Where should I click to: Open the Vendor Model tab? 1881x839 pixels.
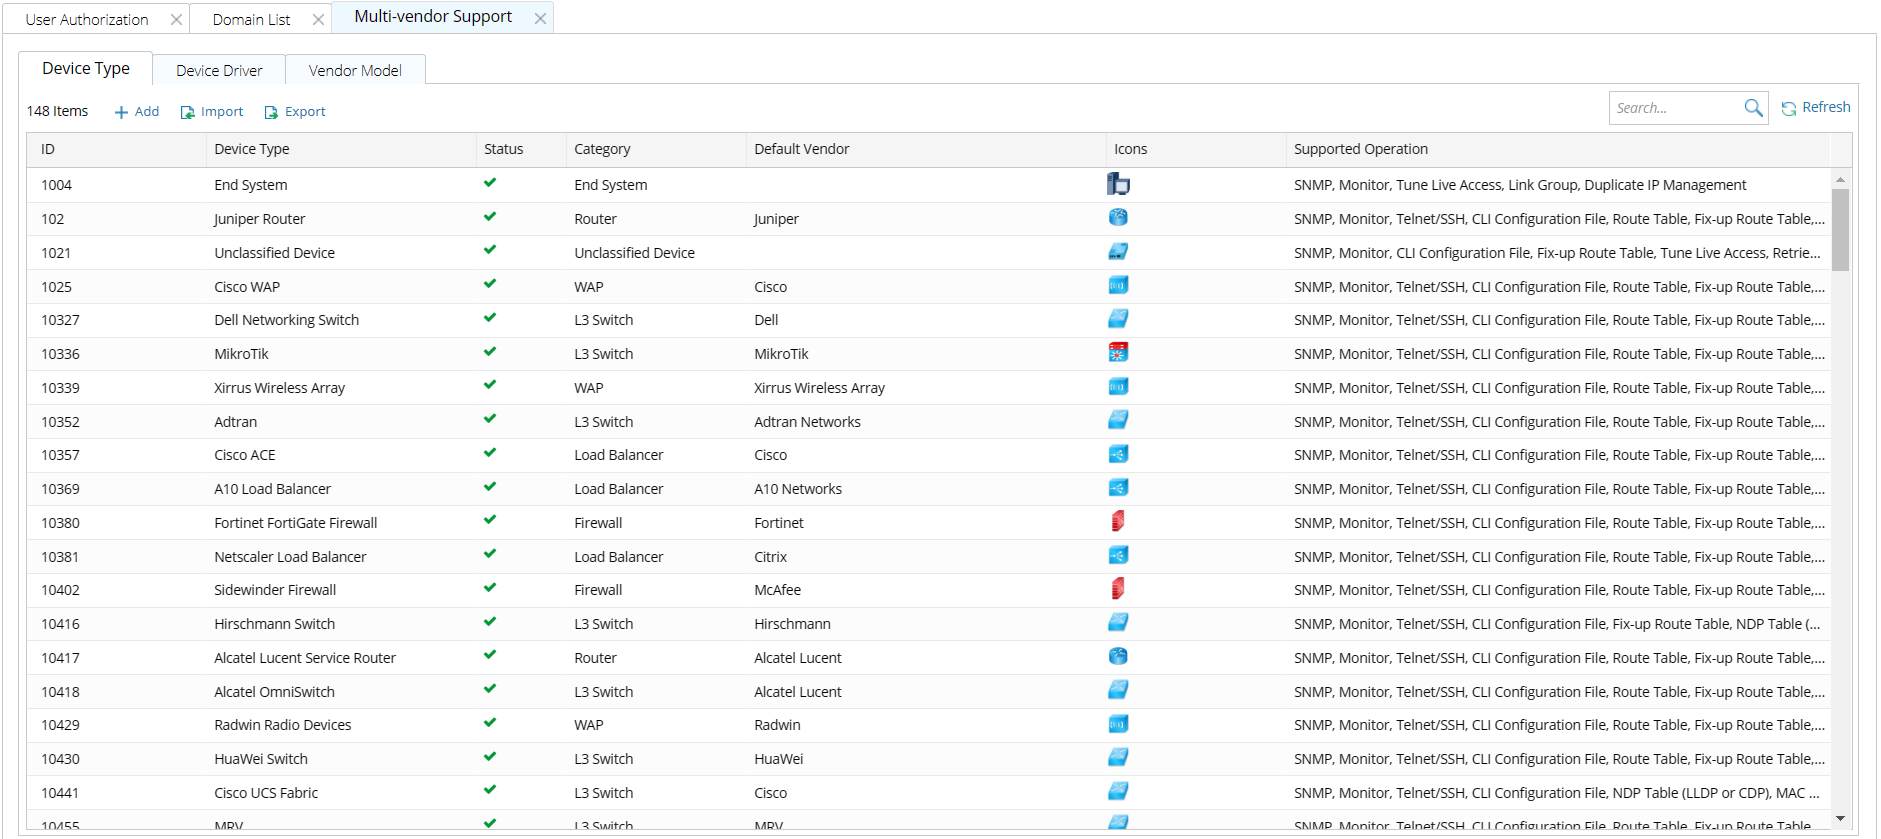click(355, 70)
